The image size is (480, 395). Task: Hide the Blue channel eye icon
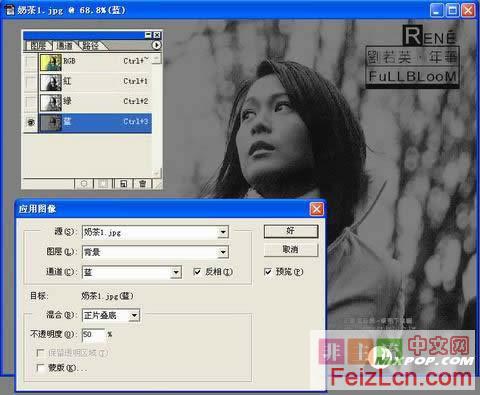pos(30,122)
